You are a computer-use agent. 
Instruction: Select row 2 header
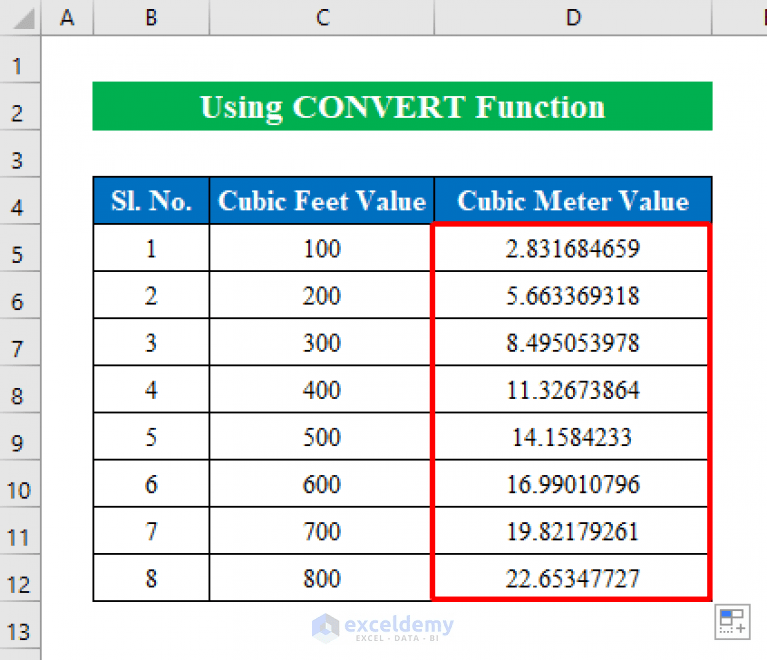pyautogui.click(x=20, y=106)
